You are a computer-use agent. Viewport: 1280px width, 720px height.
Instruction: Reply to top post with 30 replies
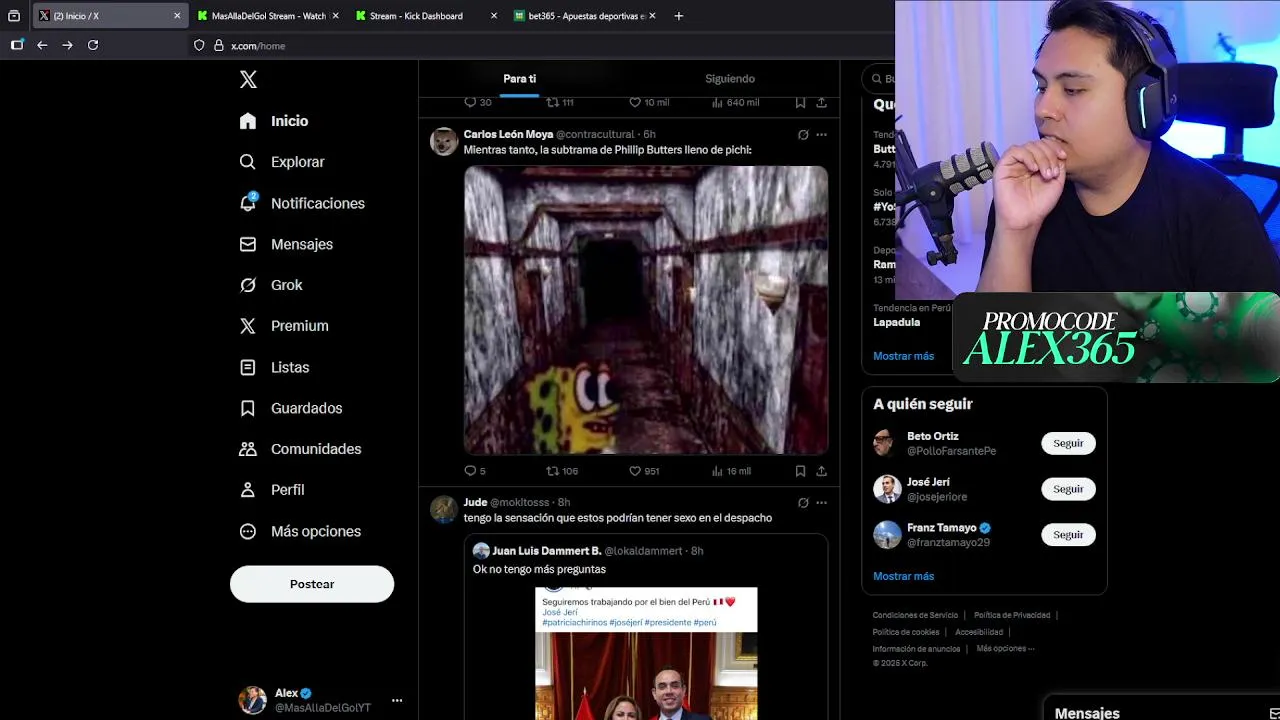(471, 102)
